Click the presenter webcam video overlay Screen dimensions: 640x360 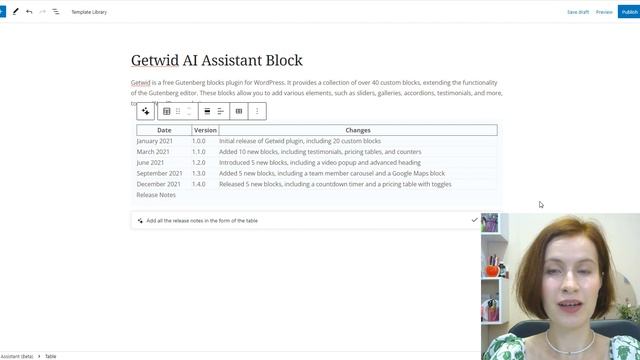(x=560, y=287)
